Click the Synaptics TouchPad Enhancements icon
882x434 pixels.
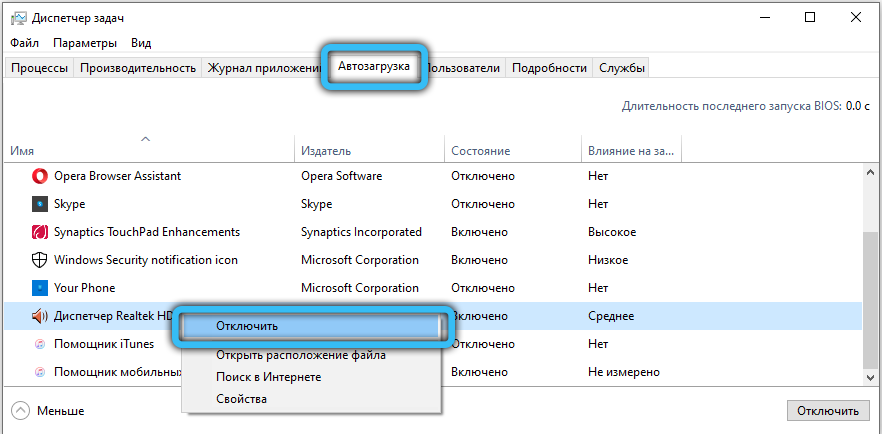39,232
